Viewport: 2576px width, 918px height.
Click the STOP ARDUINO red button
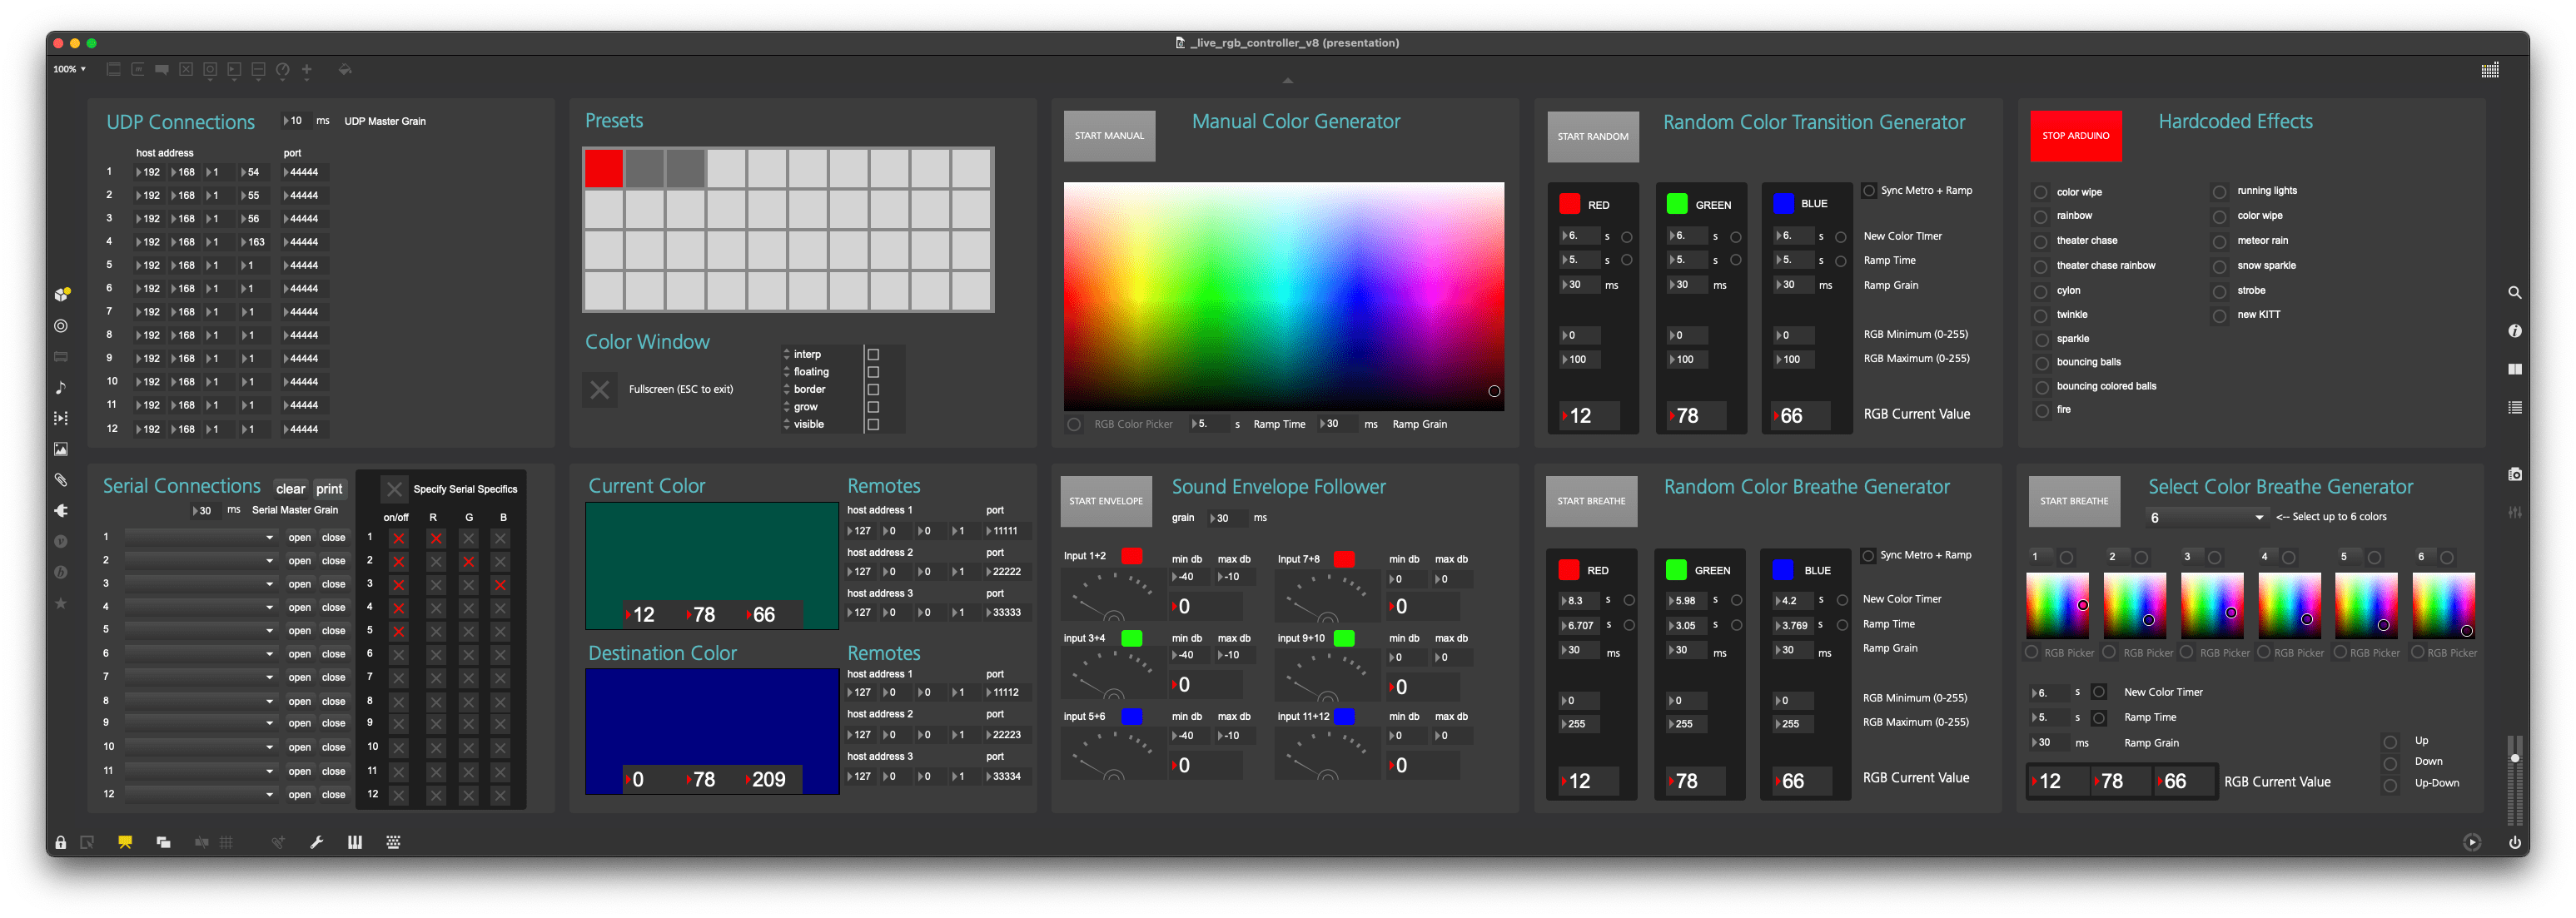coord(2075,136)
